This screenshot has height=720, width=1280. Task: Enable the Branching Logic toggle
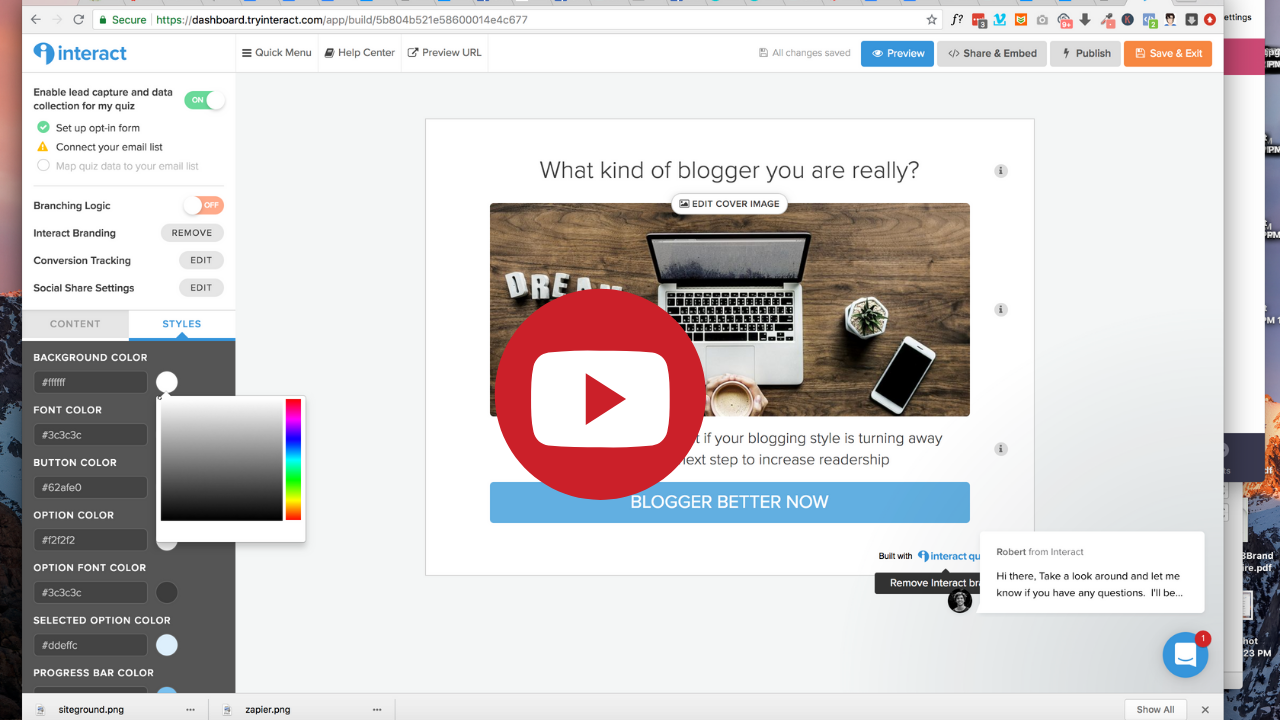(203, 205)
